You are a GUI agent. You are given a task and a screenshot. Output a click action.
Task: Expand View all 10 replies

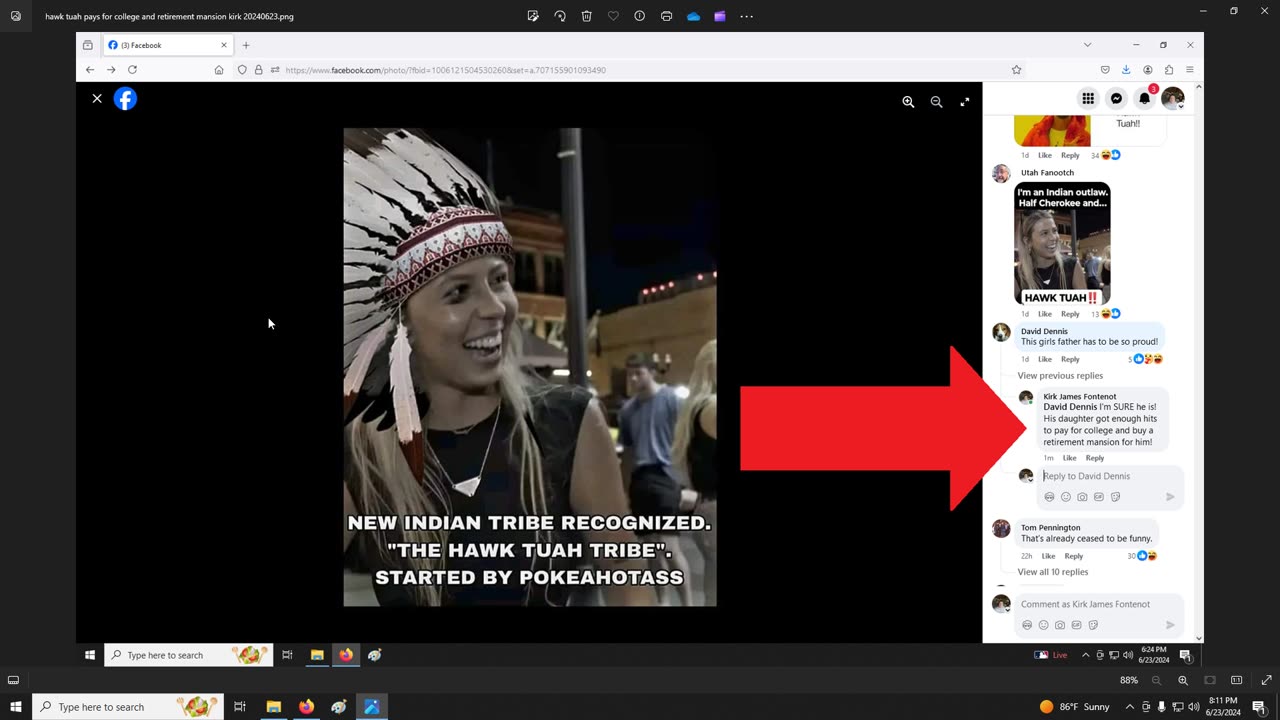tap(1053, 572)
